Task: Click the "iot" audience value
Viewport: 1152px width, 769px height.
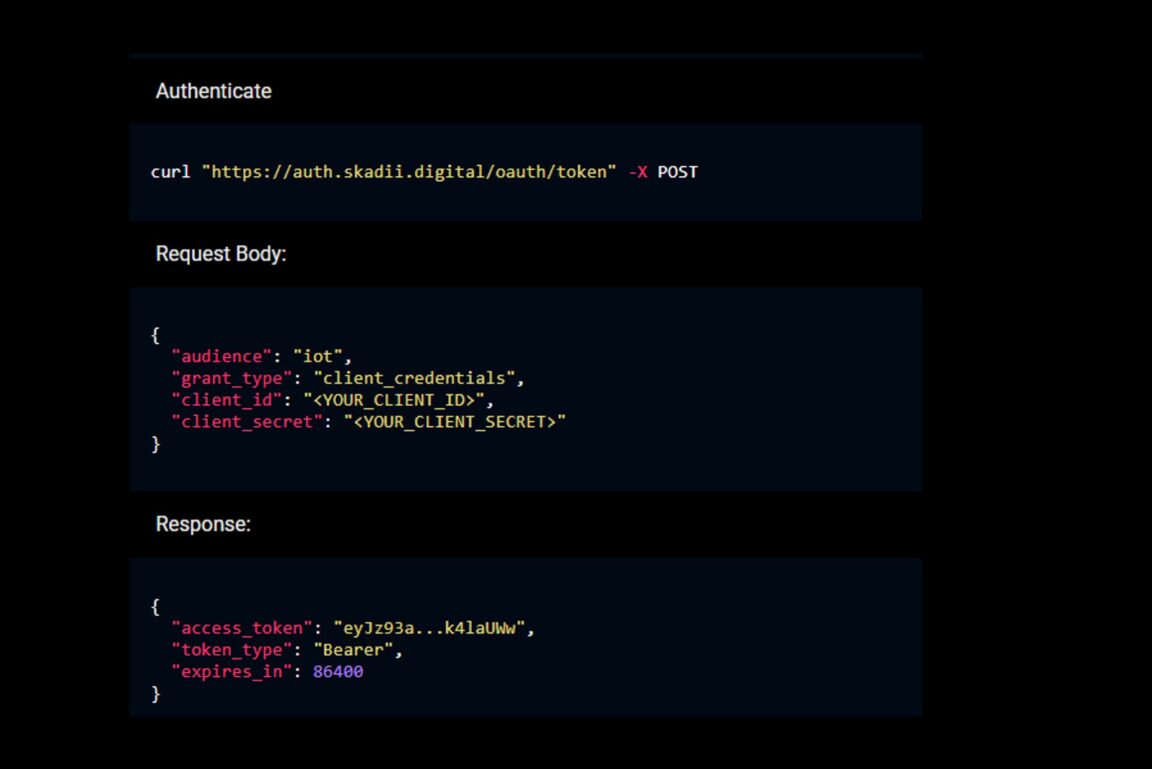Action: pyautogui.click(x=318, y=356)
